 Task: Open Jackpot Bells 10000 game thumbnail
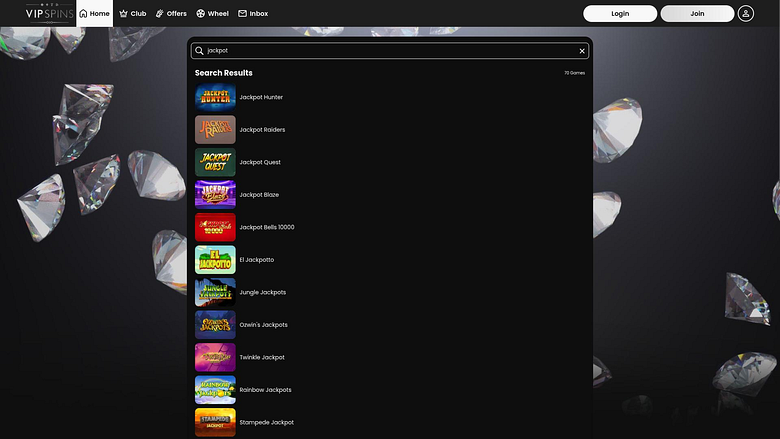215,227
